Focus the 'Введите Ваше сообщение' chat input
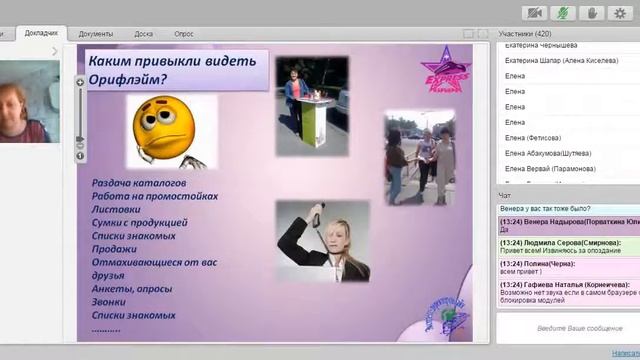 point(569,328)
